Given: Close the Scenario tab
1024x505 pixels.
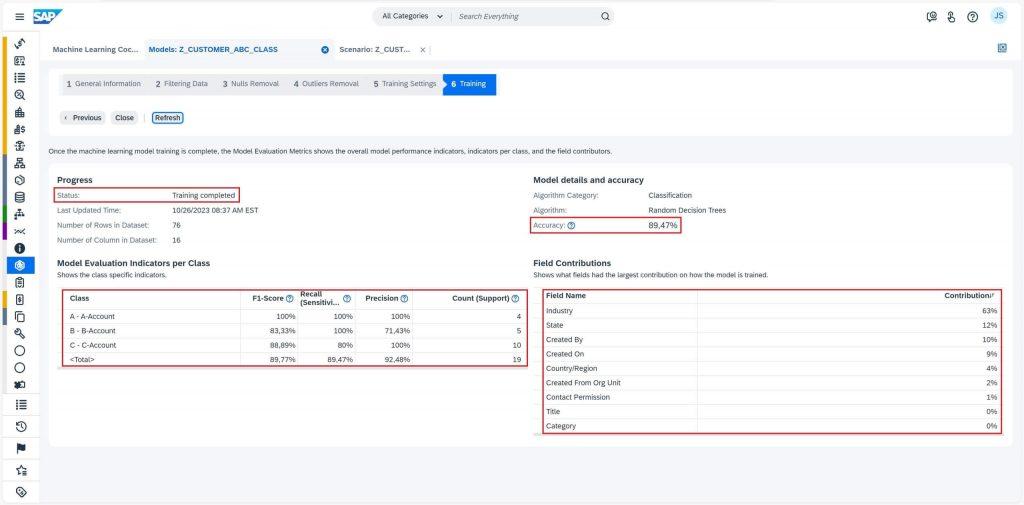Looking at the screenshot, I should [x=423, y=50].
